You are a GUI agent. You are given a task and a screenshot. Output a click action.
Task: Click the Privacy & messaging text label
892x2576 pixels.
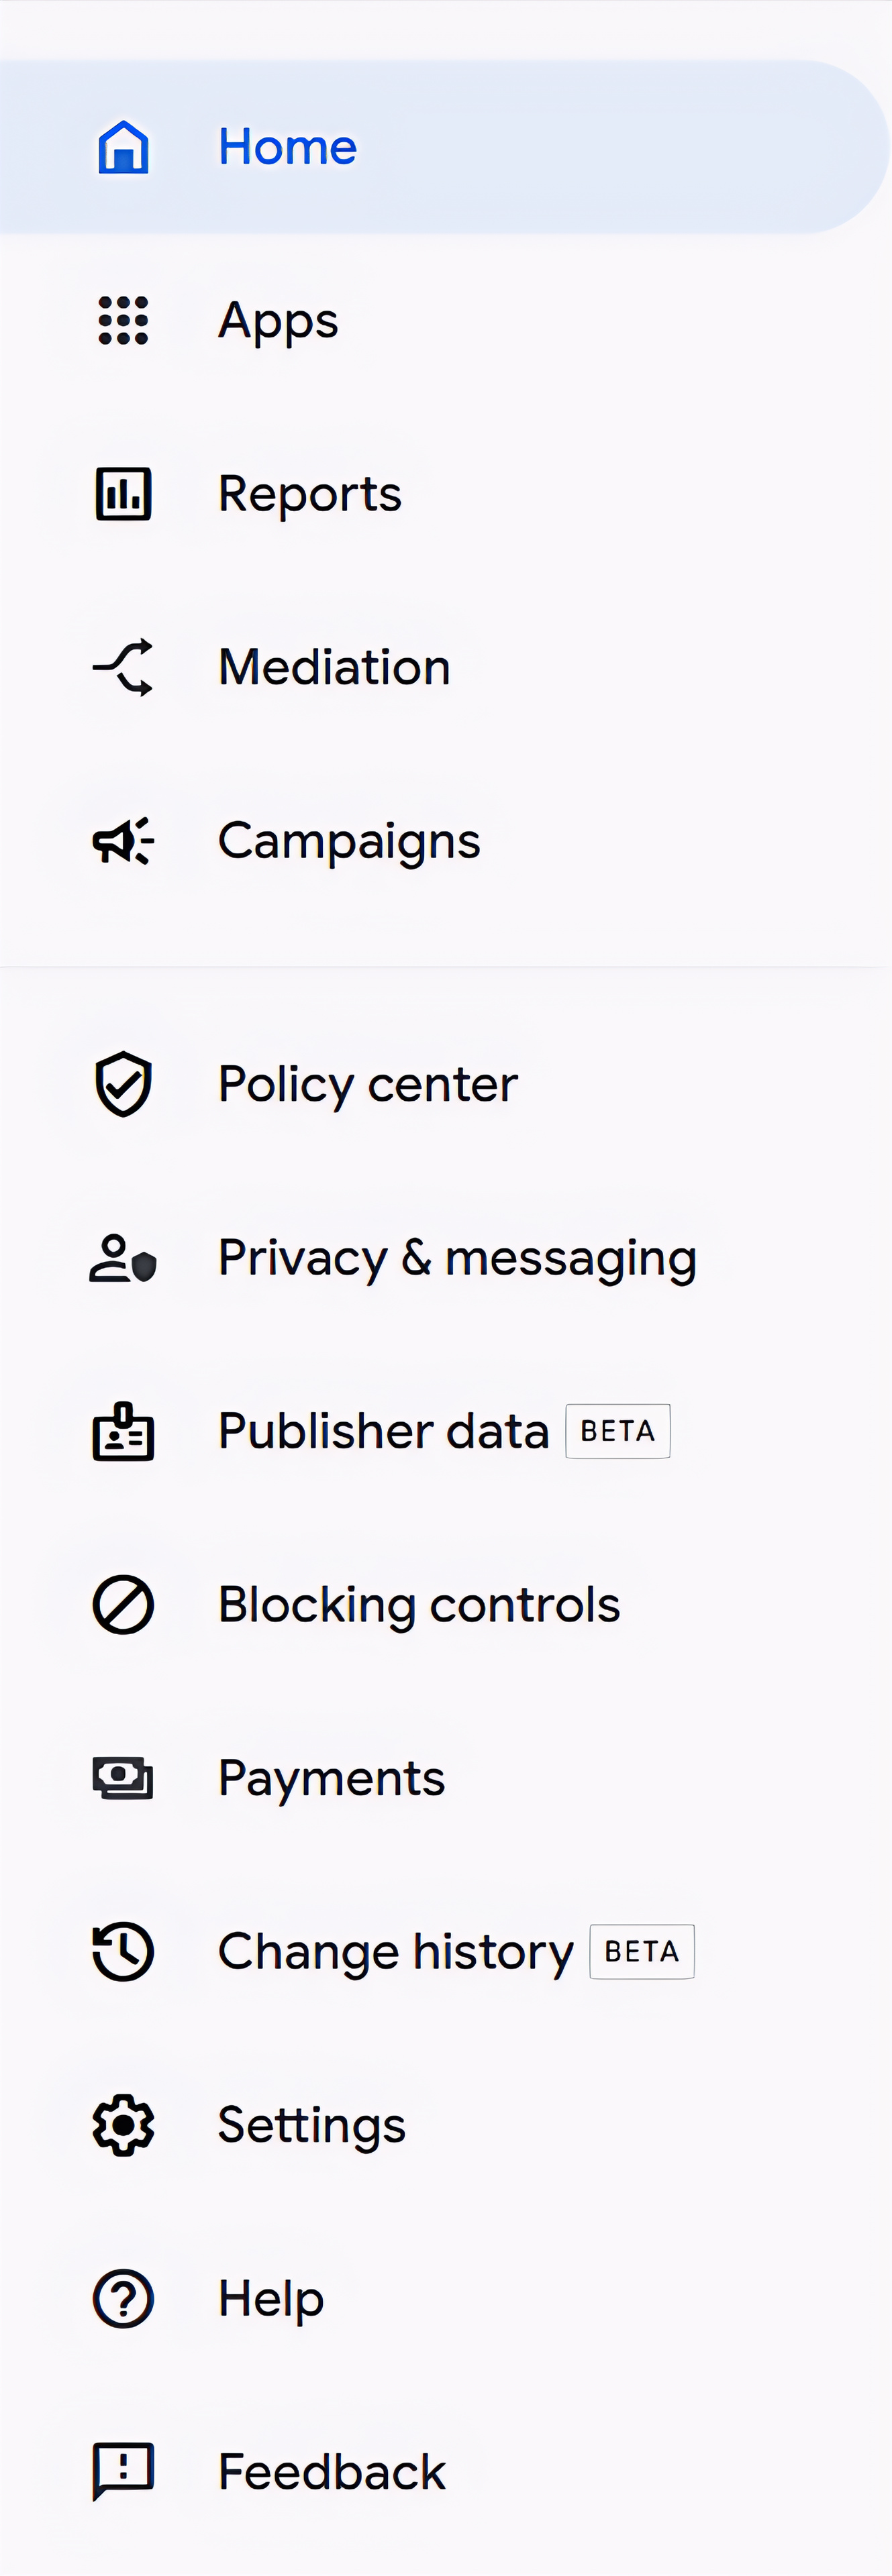[x=457, y=1258]
